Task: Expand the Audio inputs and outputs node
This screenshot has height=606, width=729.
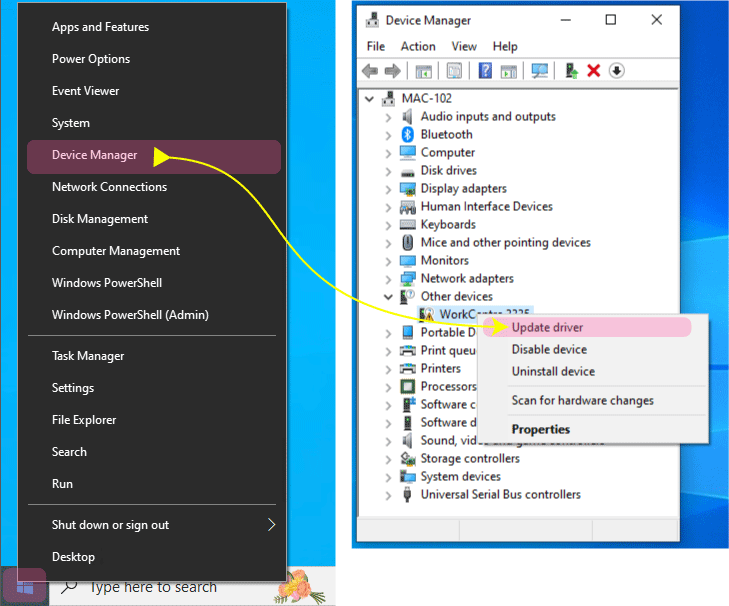Action: (x=388, y=117)
